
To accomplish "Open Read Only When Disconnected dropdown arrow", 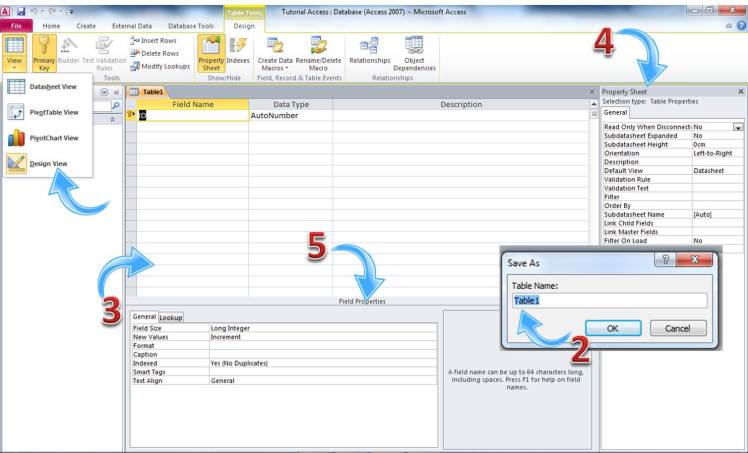I will coord(738,128).
